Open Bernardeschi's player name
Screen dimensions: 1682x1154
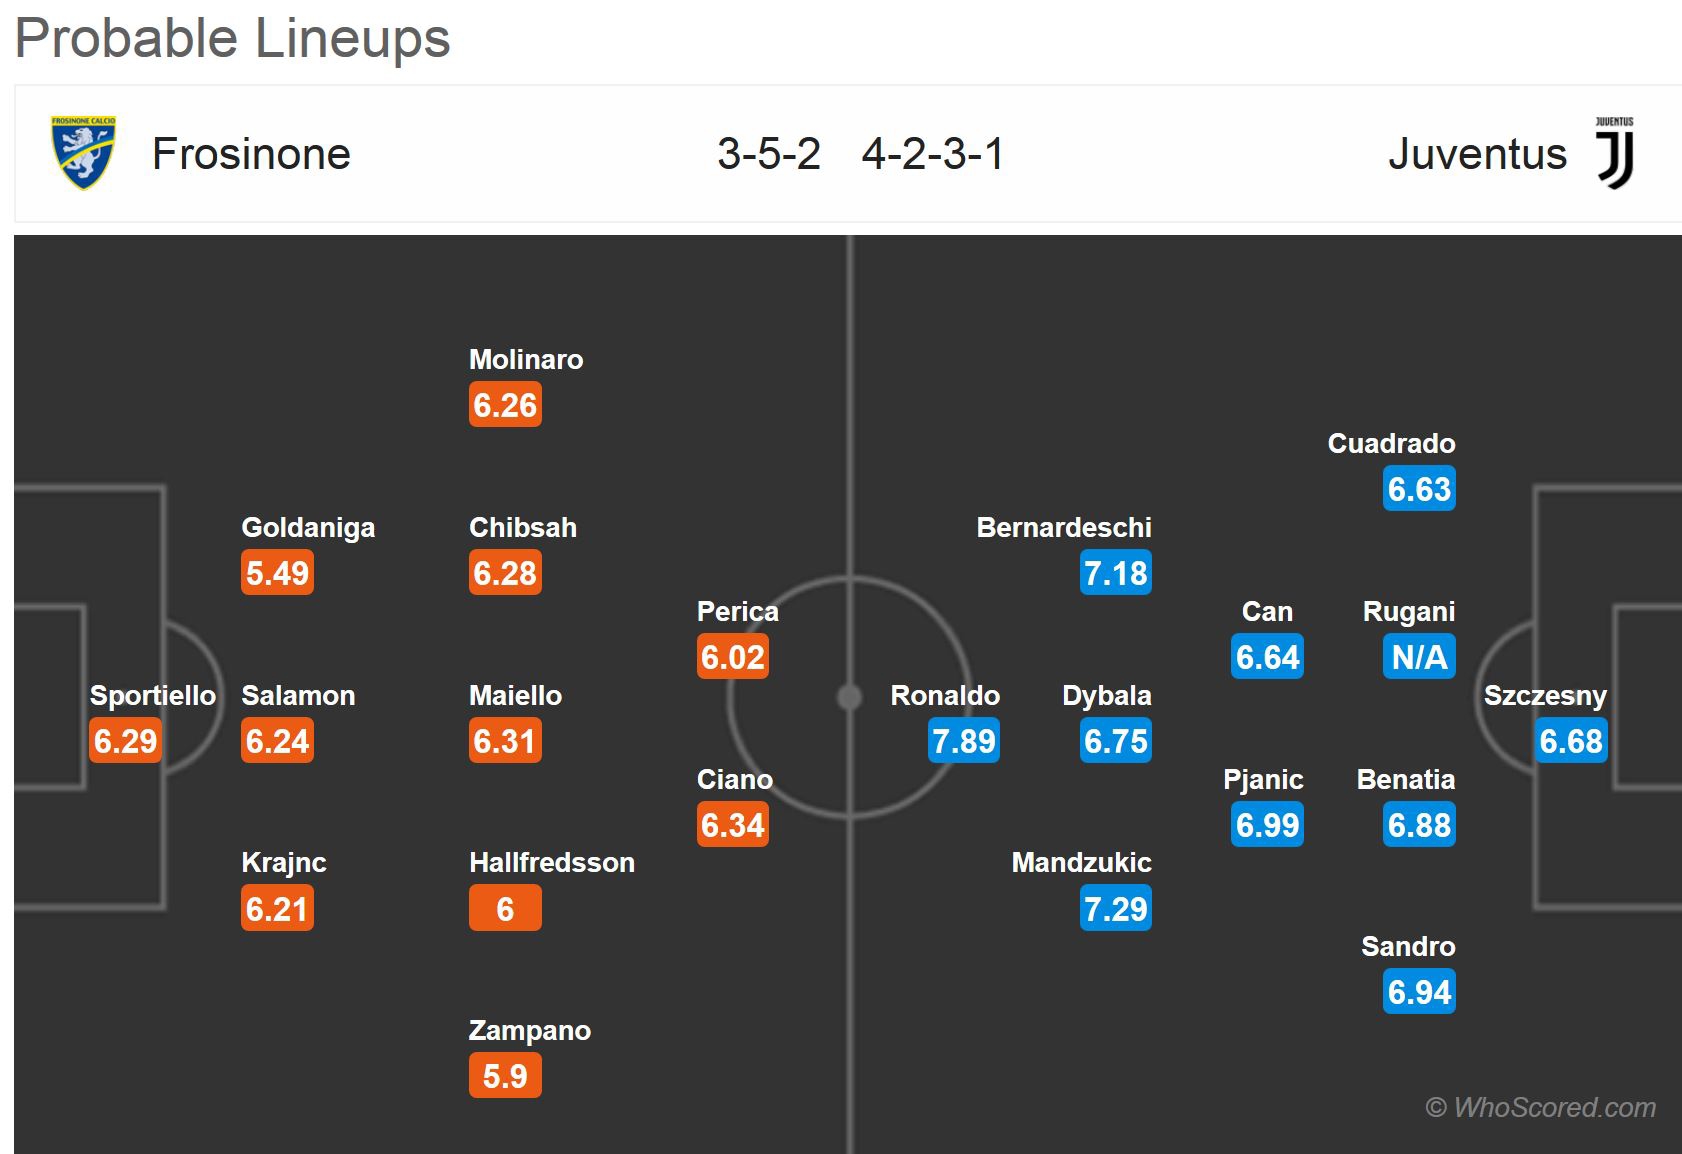1064,527
